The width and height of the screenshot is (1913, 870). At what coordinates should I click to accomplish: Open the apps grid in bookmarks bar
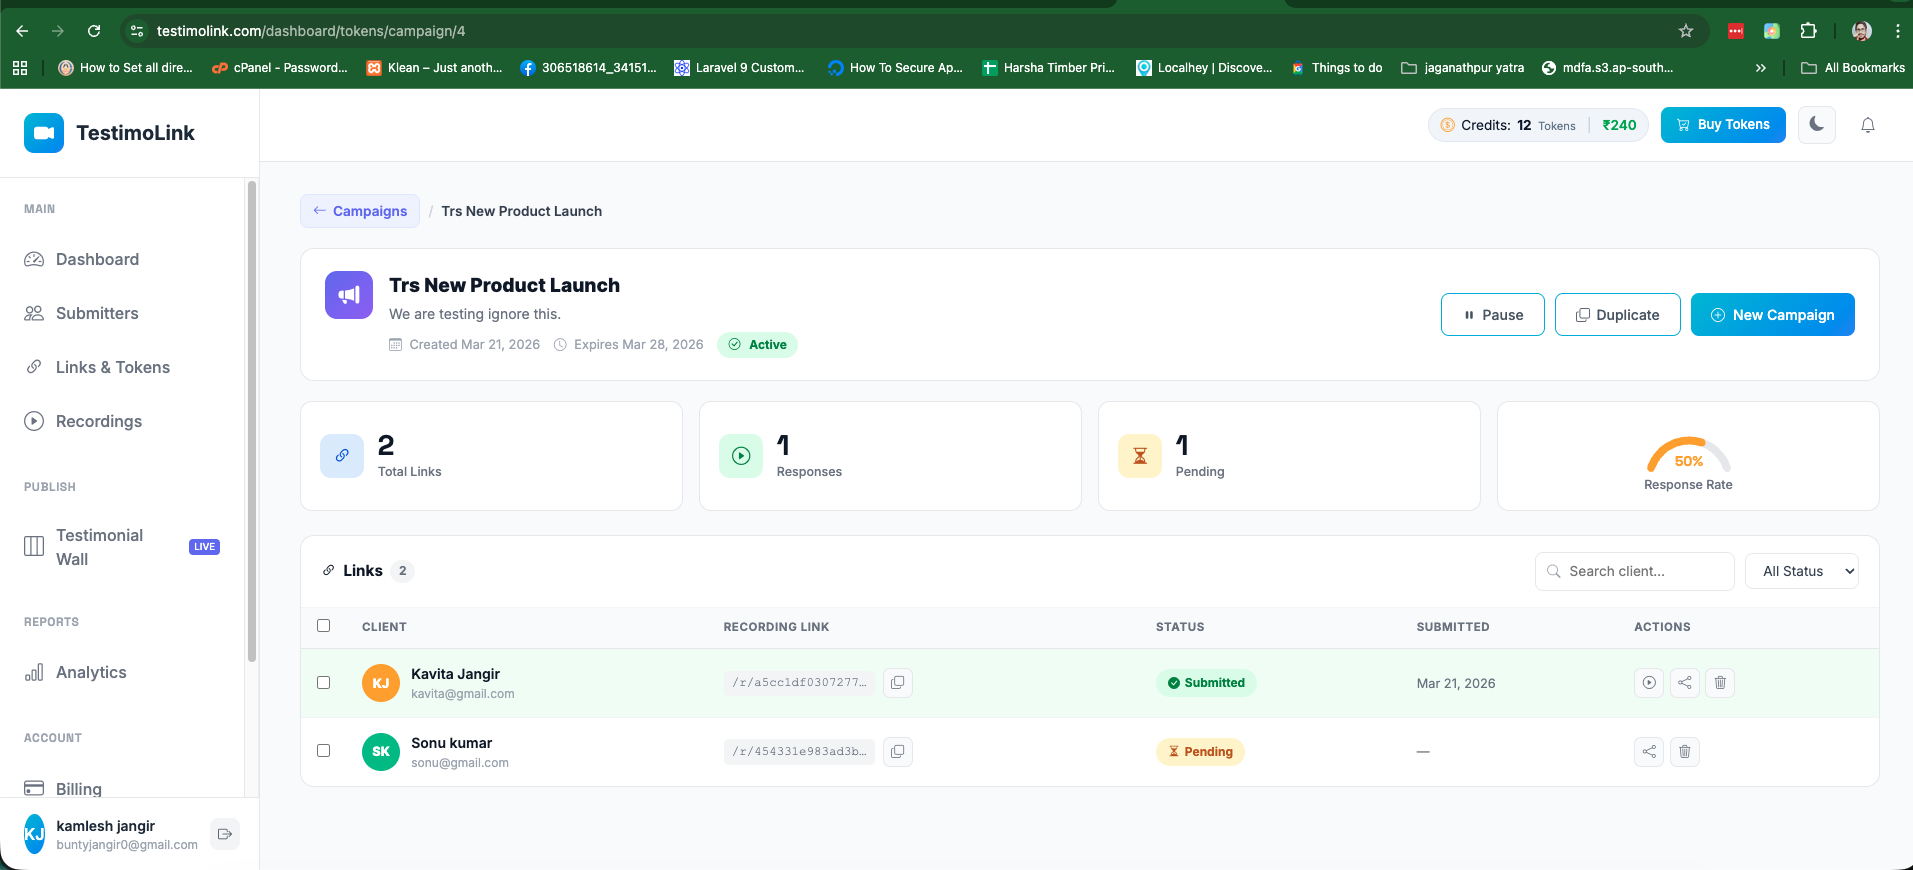pyautogui.click(x=20, y=68)
